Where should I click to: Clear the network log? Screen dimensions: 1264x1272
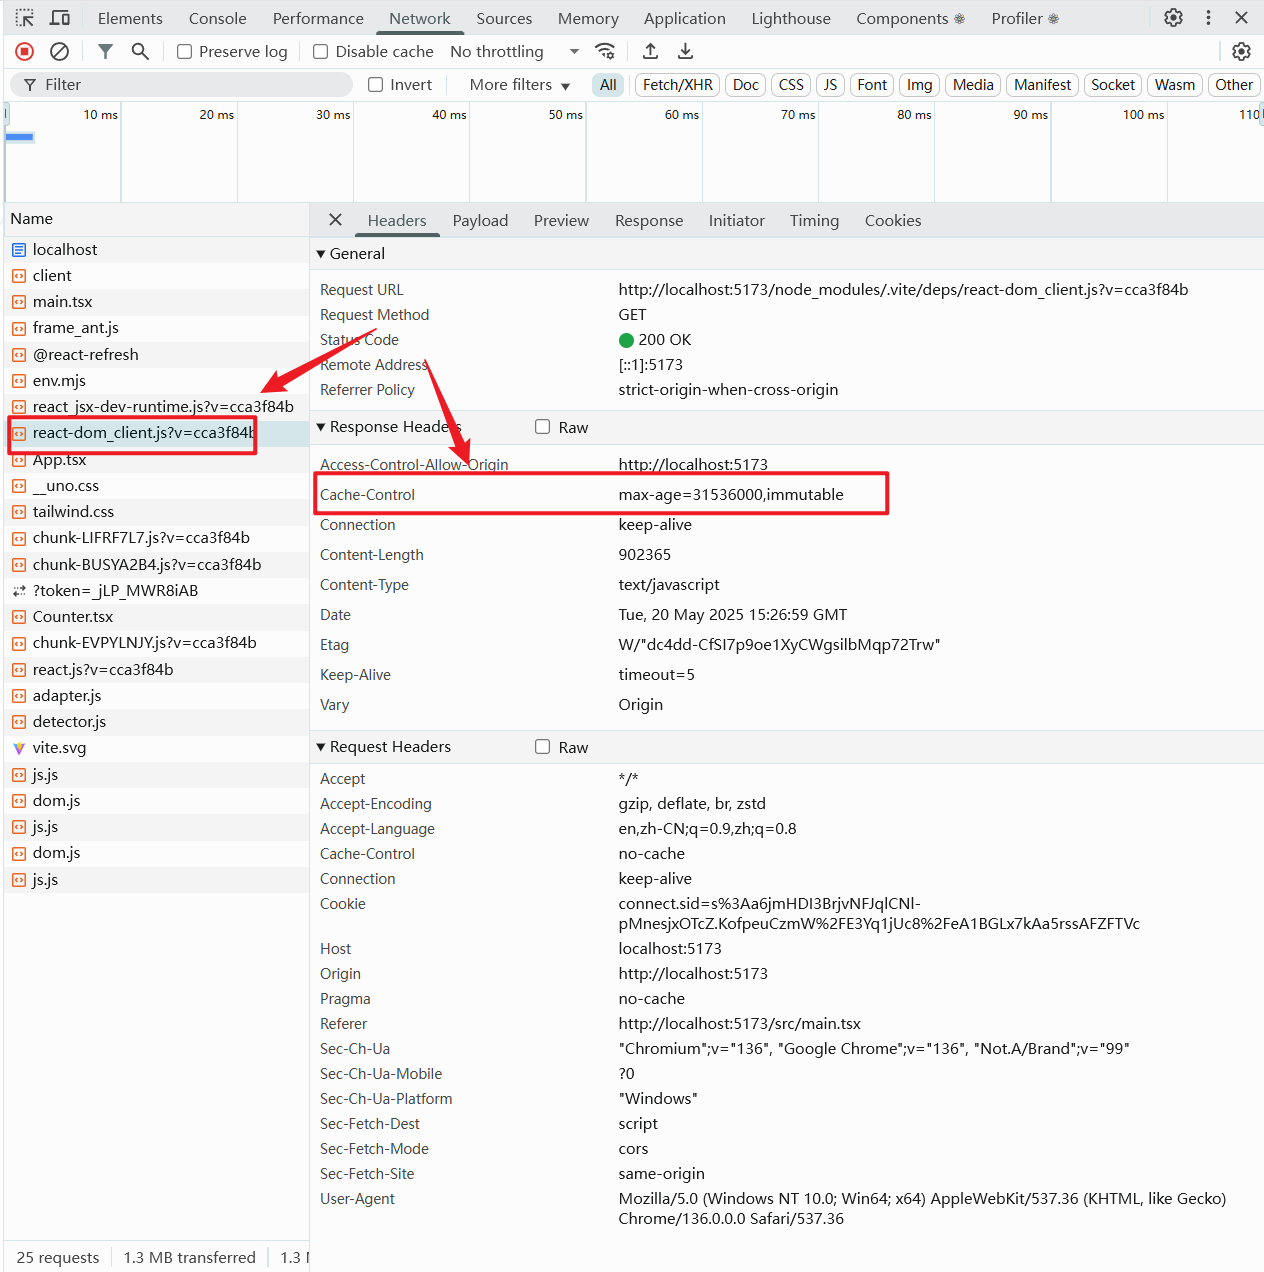[x=60, y=51]
